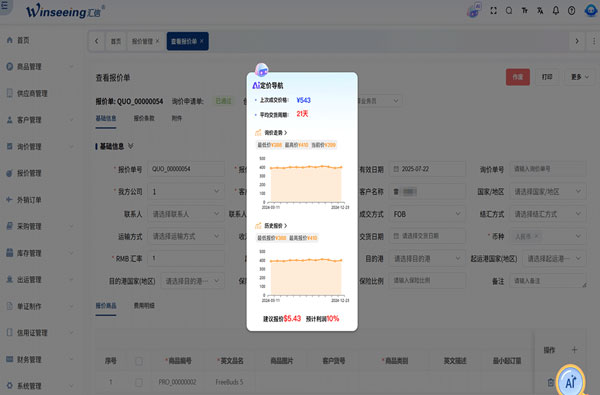Expand the 询价管理 sidebar menu
The height and width of the screenshot is (395, 600).
71,147
